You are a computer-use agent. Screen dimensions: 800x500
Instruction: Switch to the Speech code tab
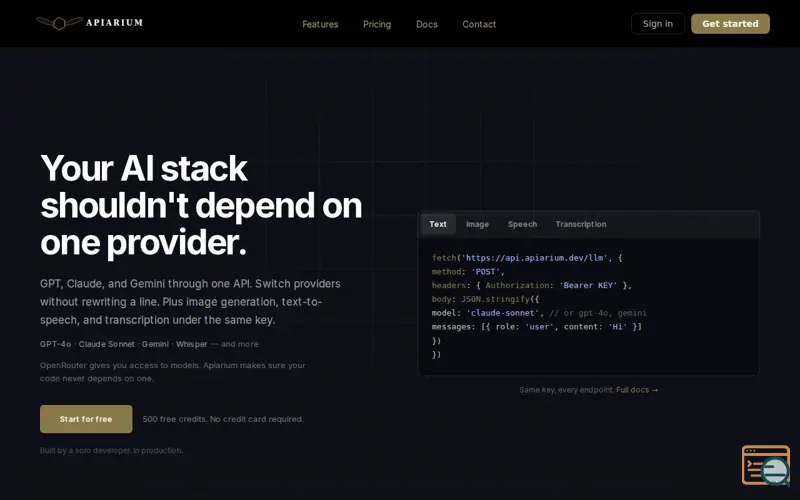click(x=522, y=224)
